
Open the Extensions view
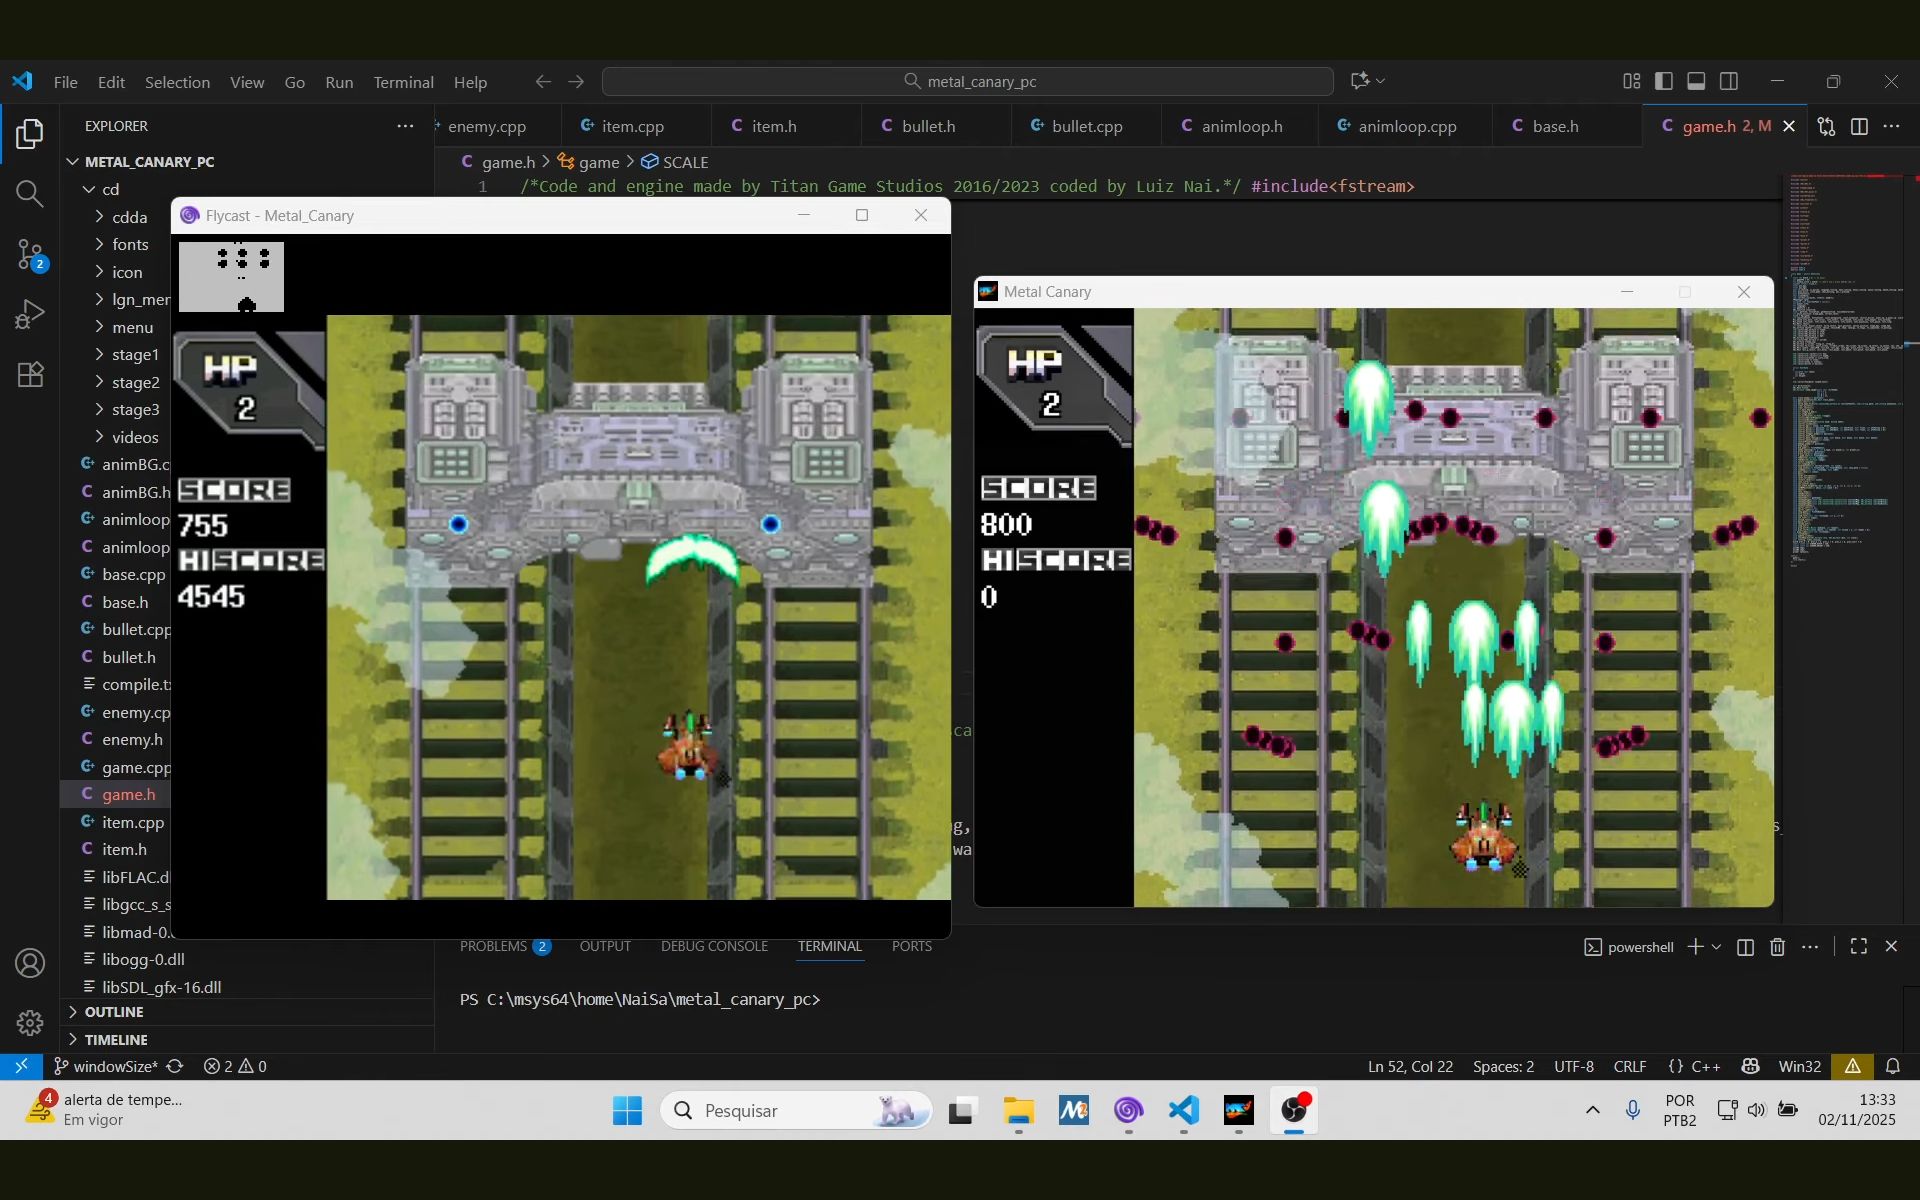coord(30,375)
